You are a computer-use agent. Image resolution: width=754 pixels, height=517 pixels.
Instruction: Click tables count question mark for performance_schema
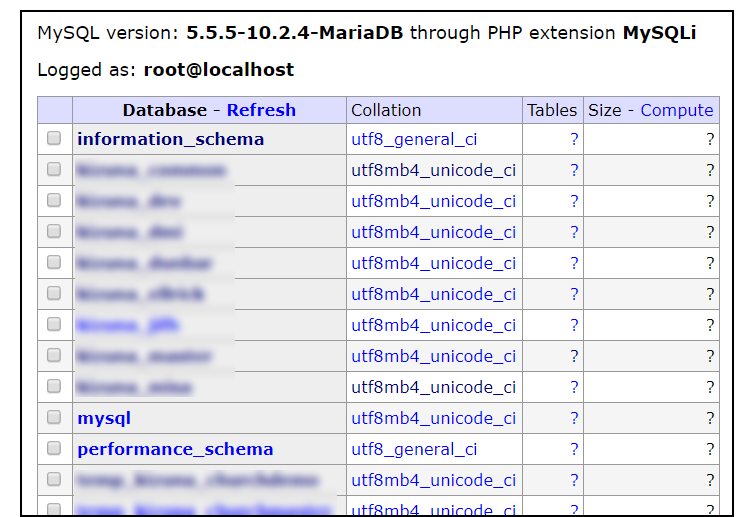tap(574, 449)
